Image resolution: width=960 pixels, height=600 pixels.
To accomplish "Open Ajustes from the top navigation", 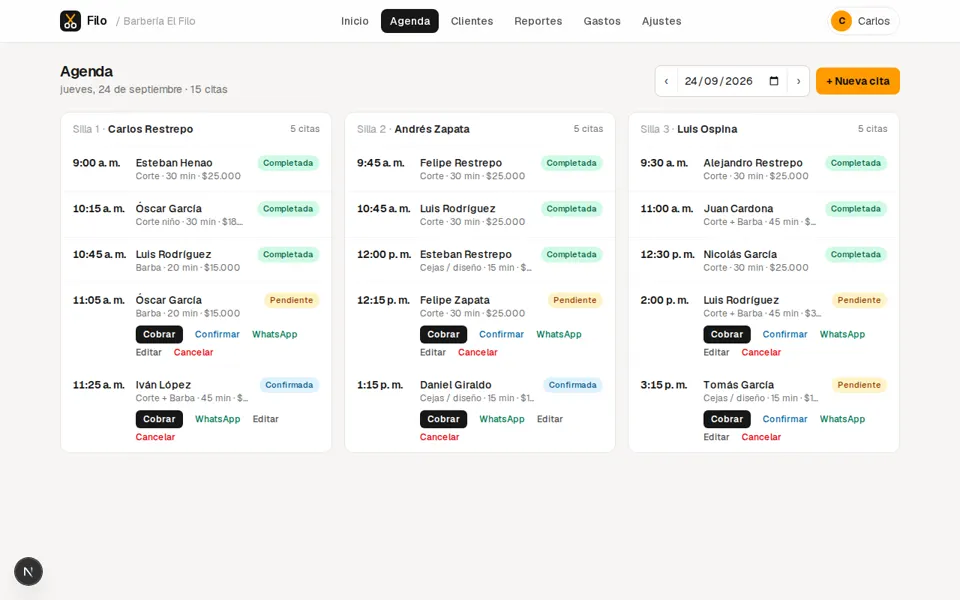I will coord(661,21).
